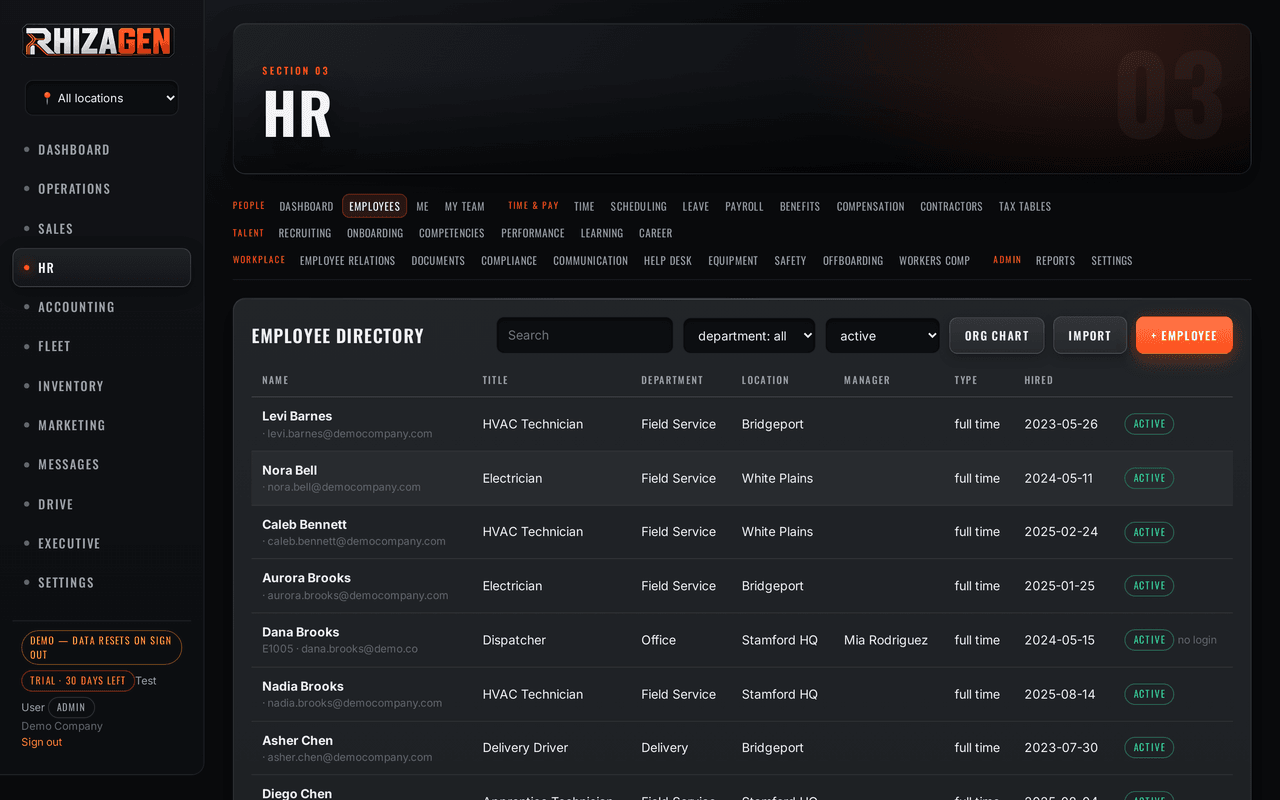Viewport: 1280px width, 800px height.
Task: Open the Workers Comp tab
Action: coord(934,260)
